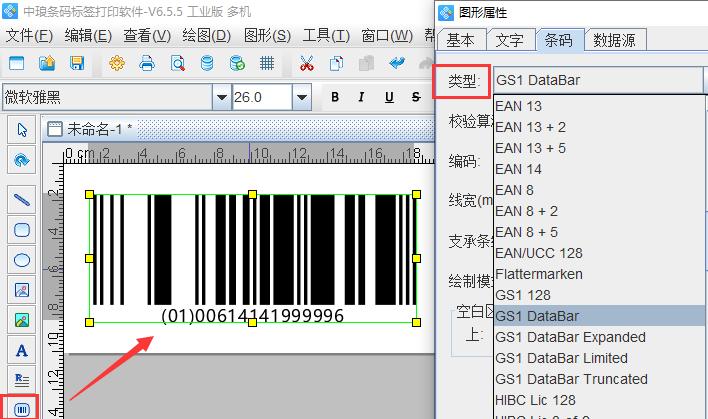Open the font name dropdown arrow
Viewport: 708px width, 419px height.
coord(222,97)
